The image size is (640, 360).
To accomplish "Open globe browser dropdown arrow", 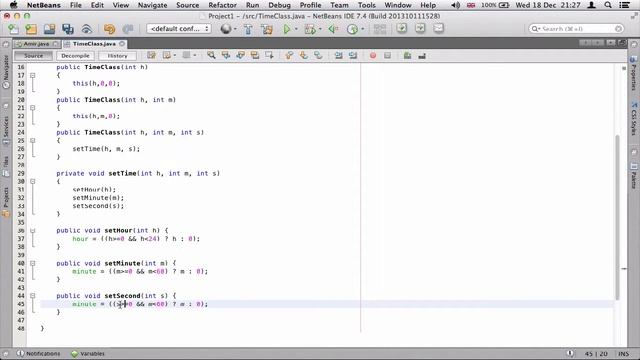I will coord(235,29).
